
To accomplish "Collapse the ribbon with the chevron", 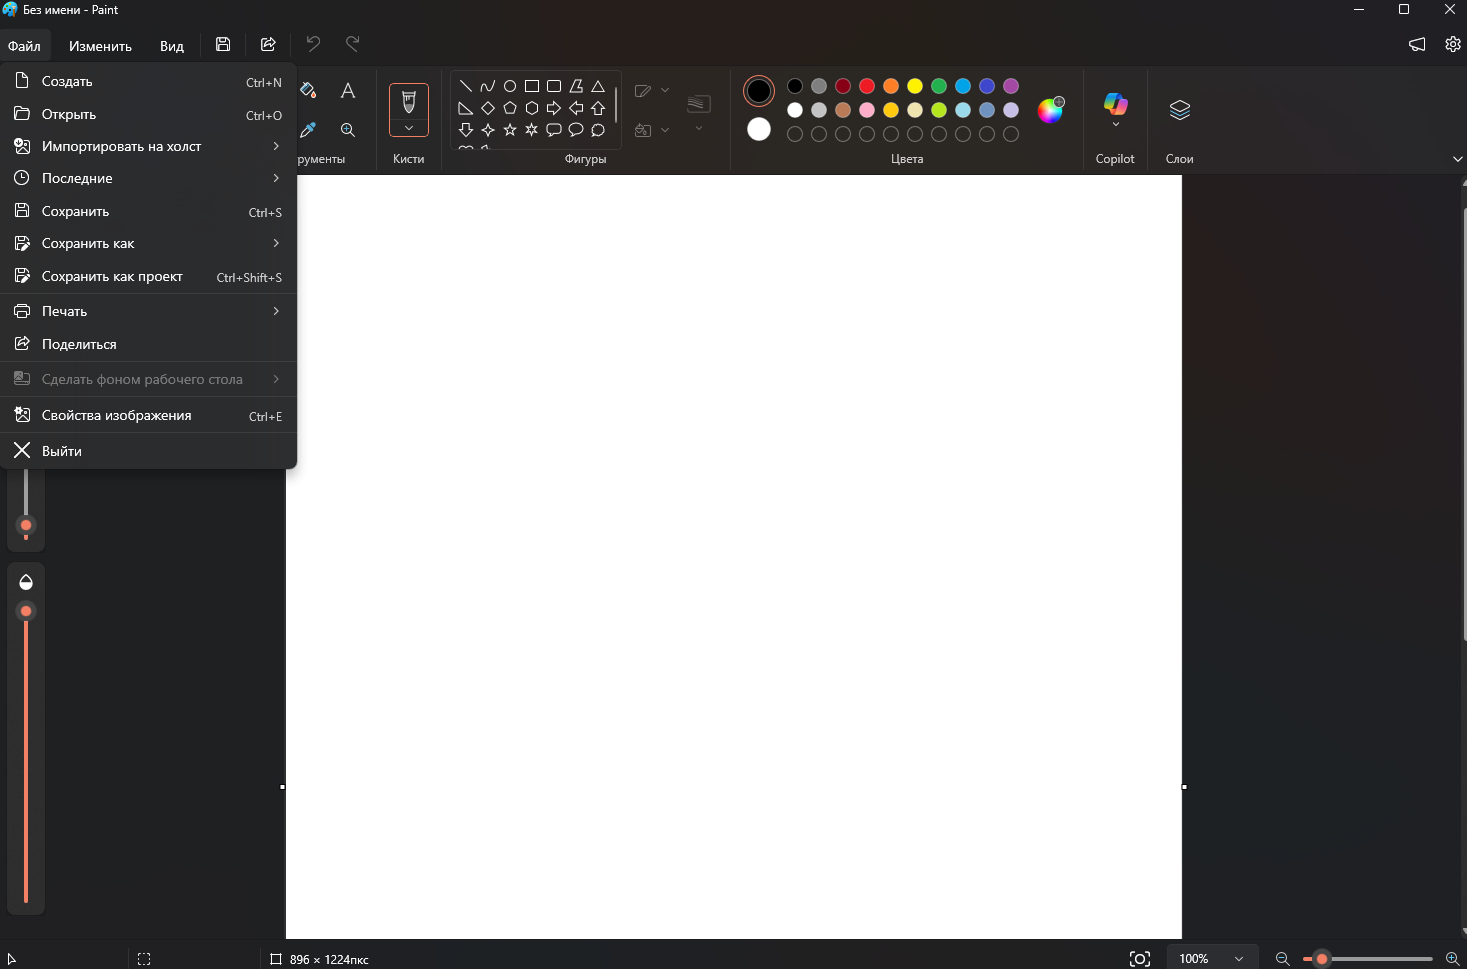I will [1457, 159].
